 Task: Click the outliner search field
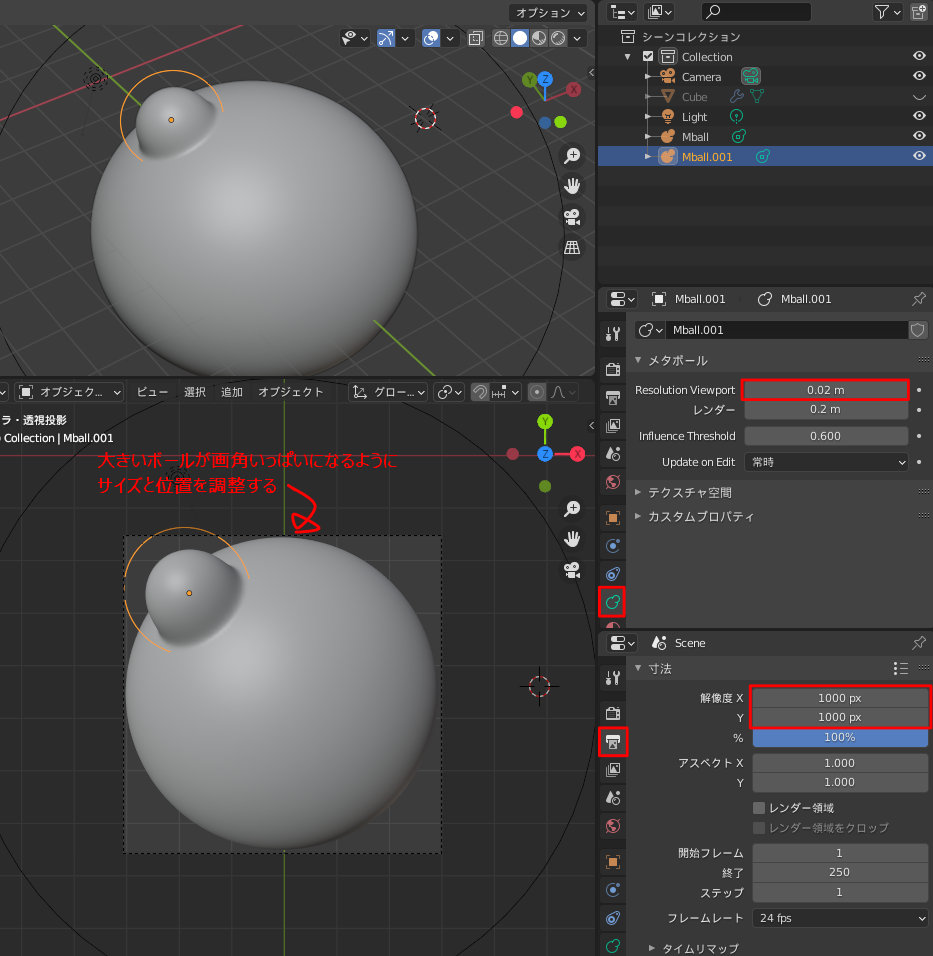click(757, 12)
